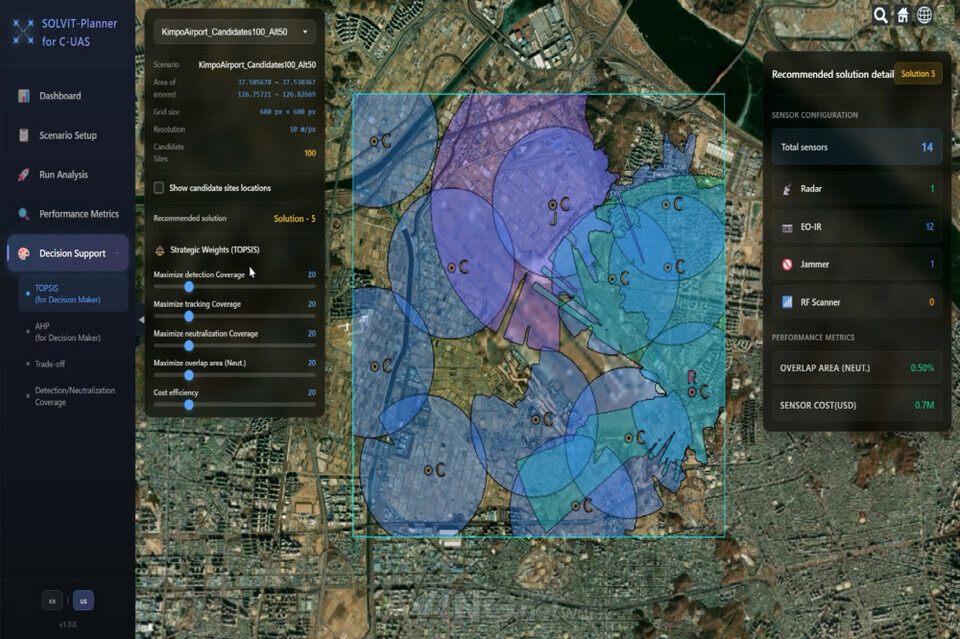
Task: Select AHP (for Decision Maker) submenu
Action: [67, 332]
